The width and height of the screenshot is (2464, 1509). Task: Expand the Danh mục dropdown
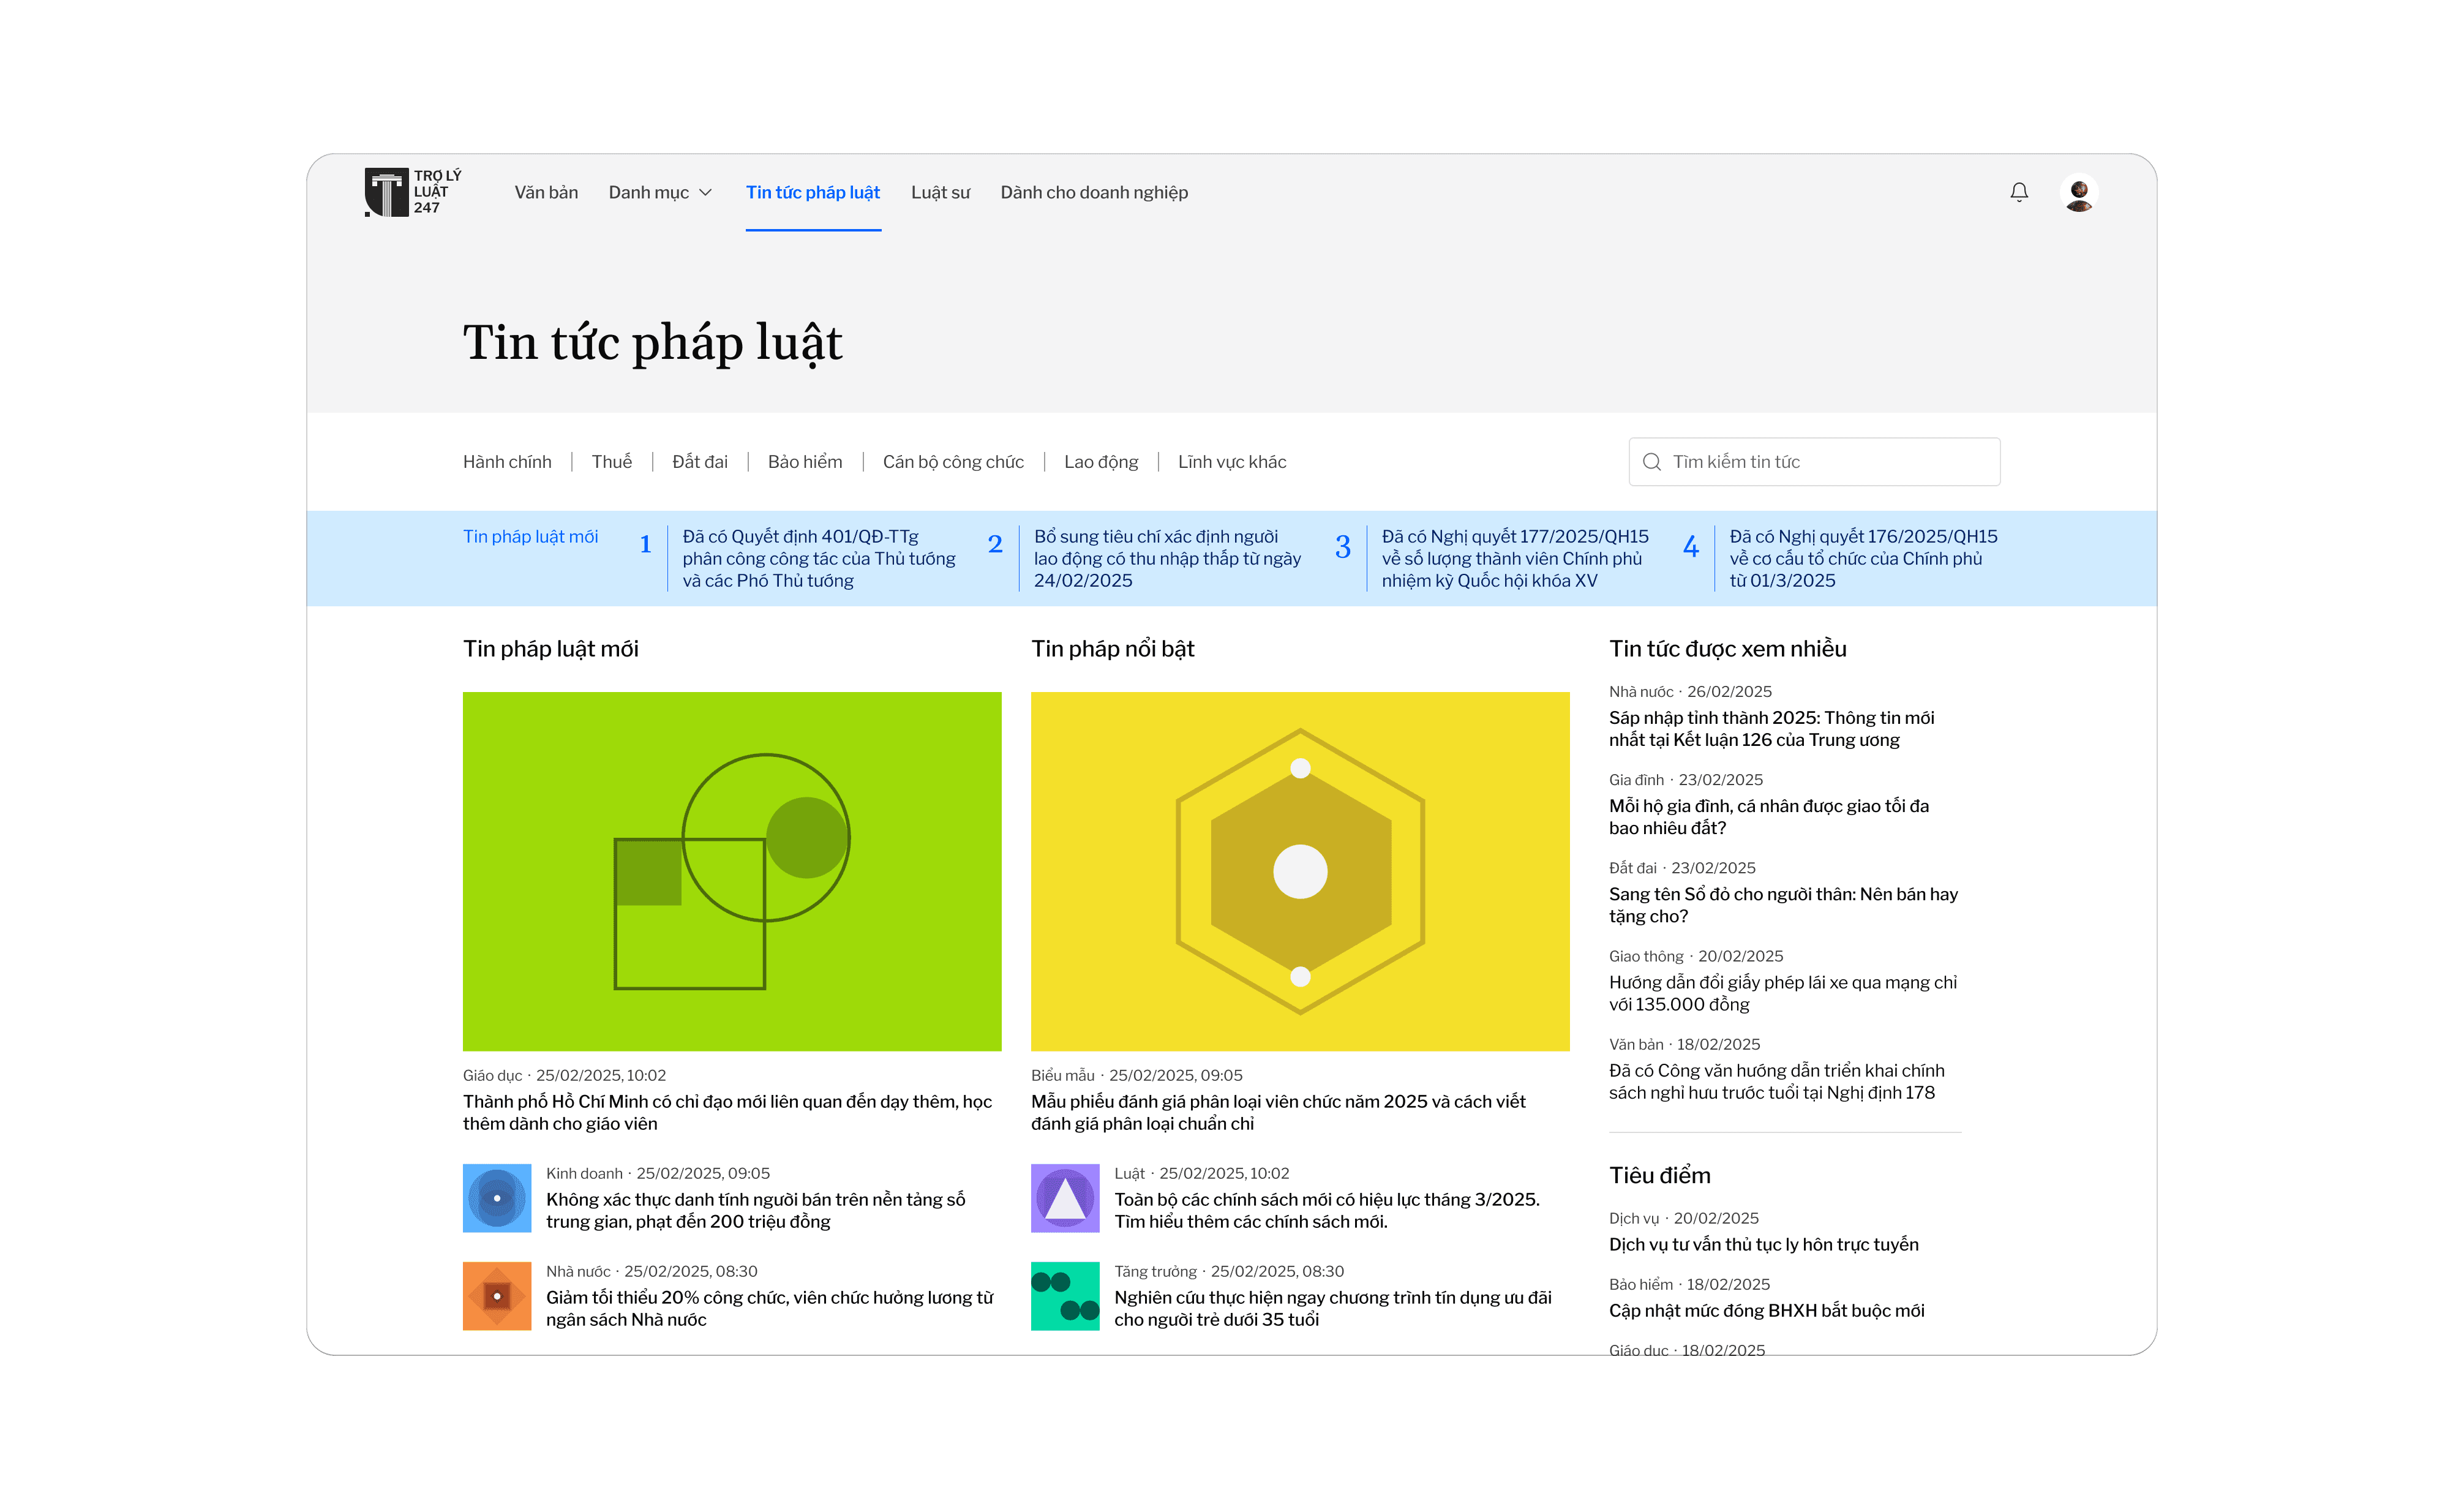point(660,192)
